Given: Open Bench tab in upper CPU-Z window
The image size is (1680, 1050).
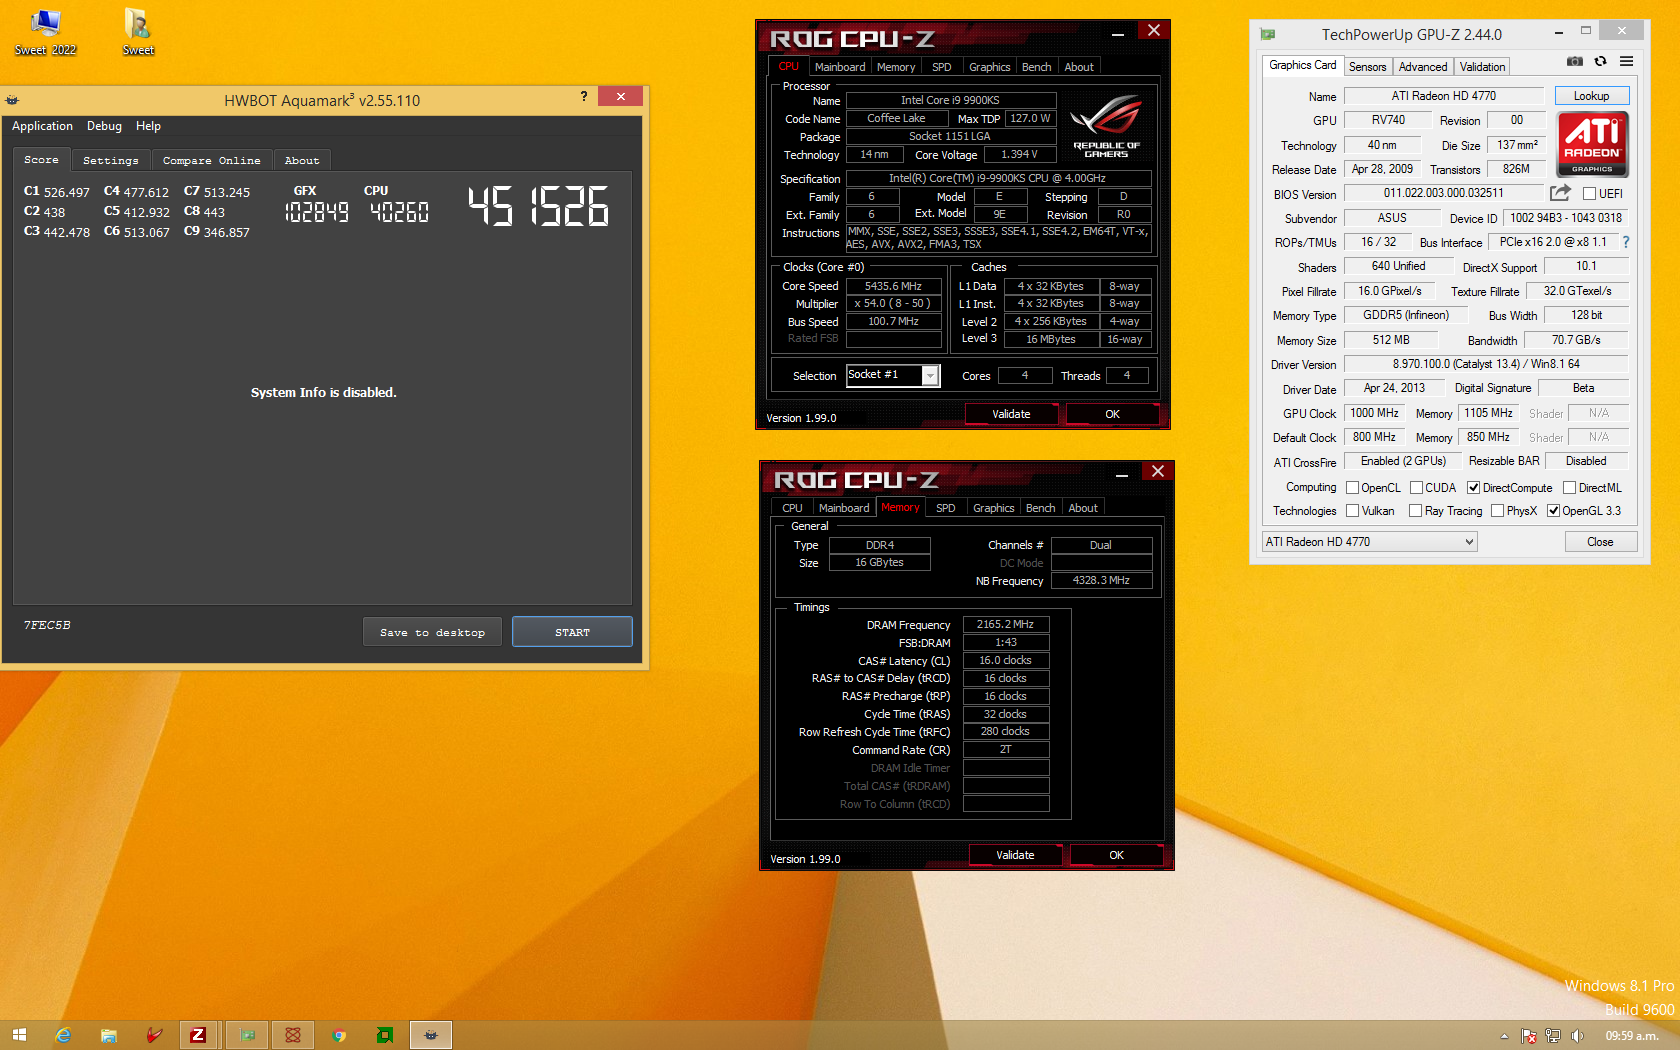Looking at the screenshot, I should tap(1036, 67).
